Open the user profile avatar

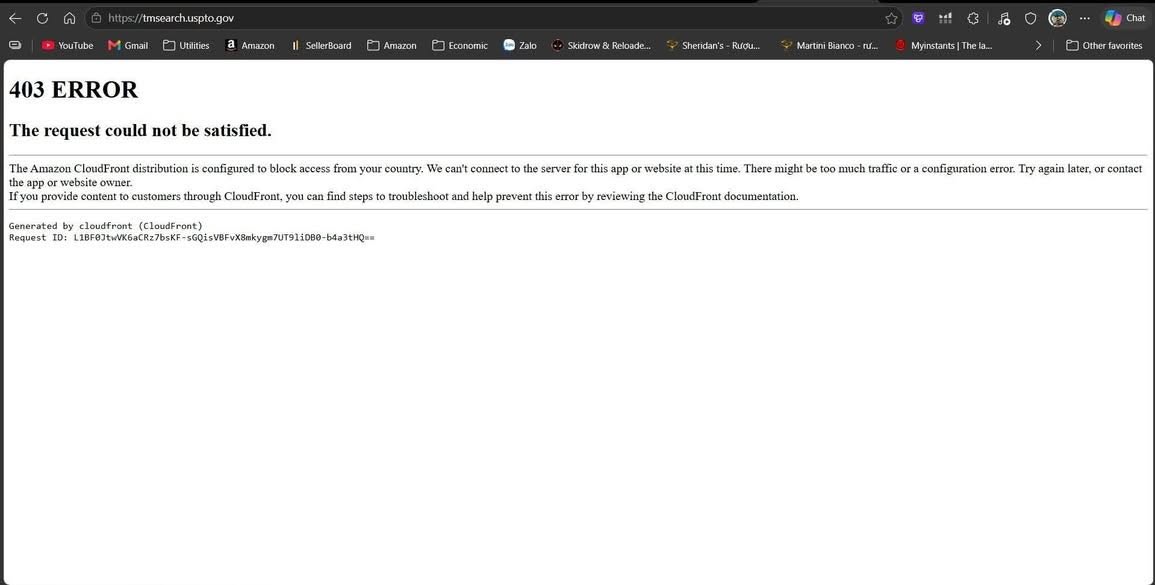click(x=1058, y=18)
